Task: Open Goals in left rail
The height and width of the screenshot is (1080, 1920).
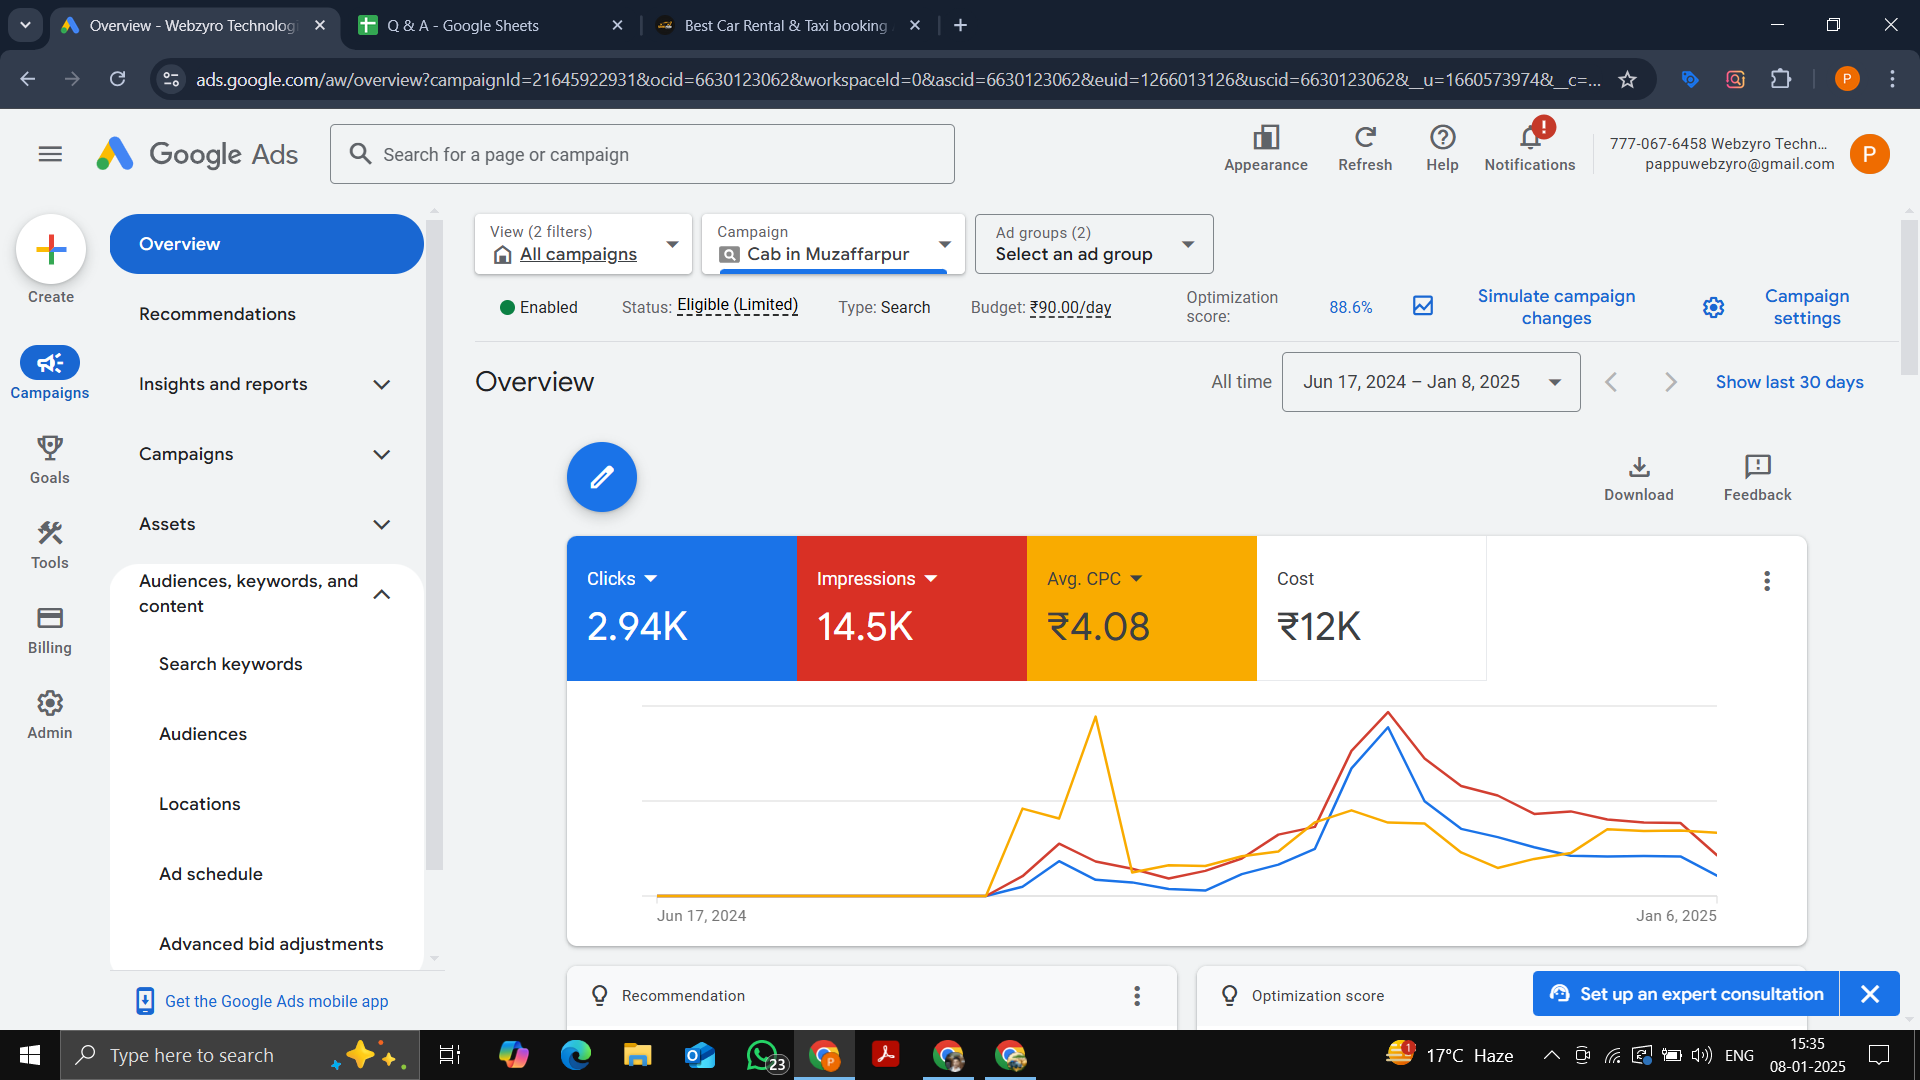Action: 50,459
